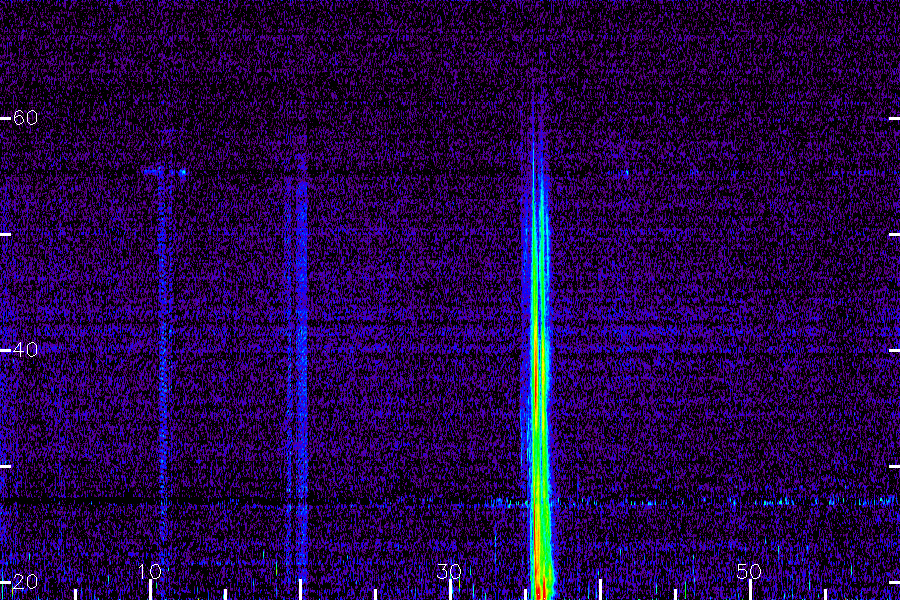Click the "20" vertical axis label
This screenshot has height=600, width=900.
click(x=25, y=582)
